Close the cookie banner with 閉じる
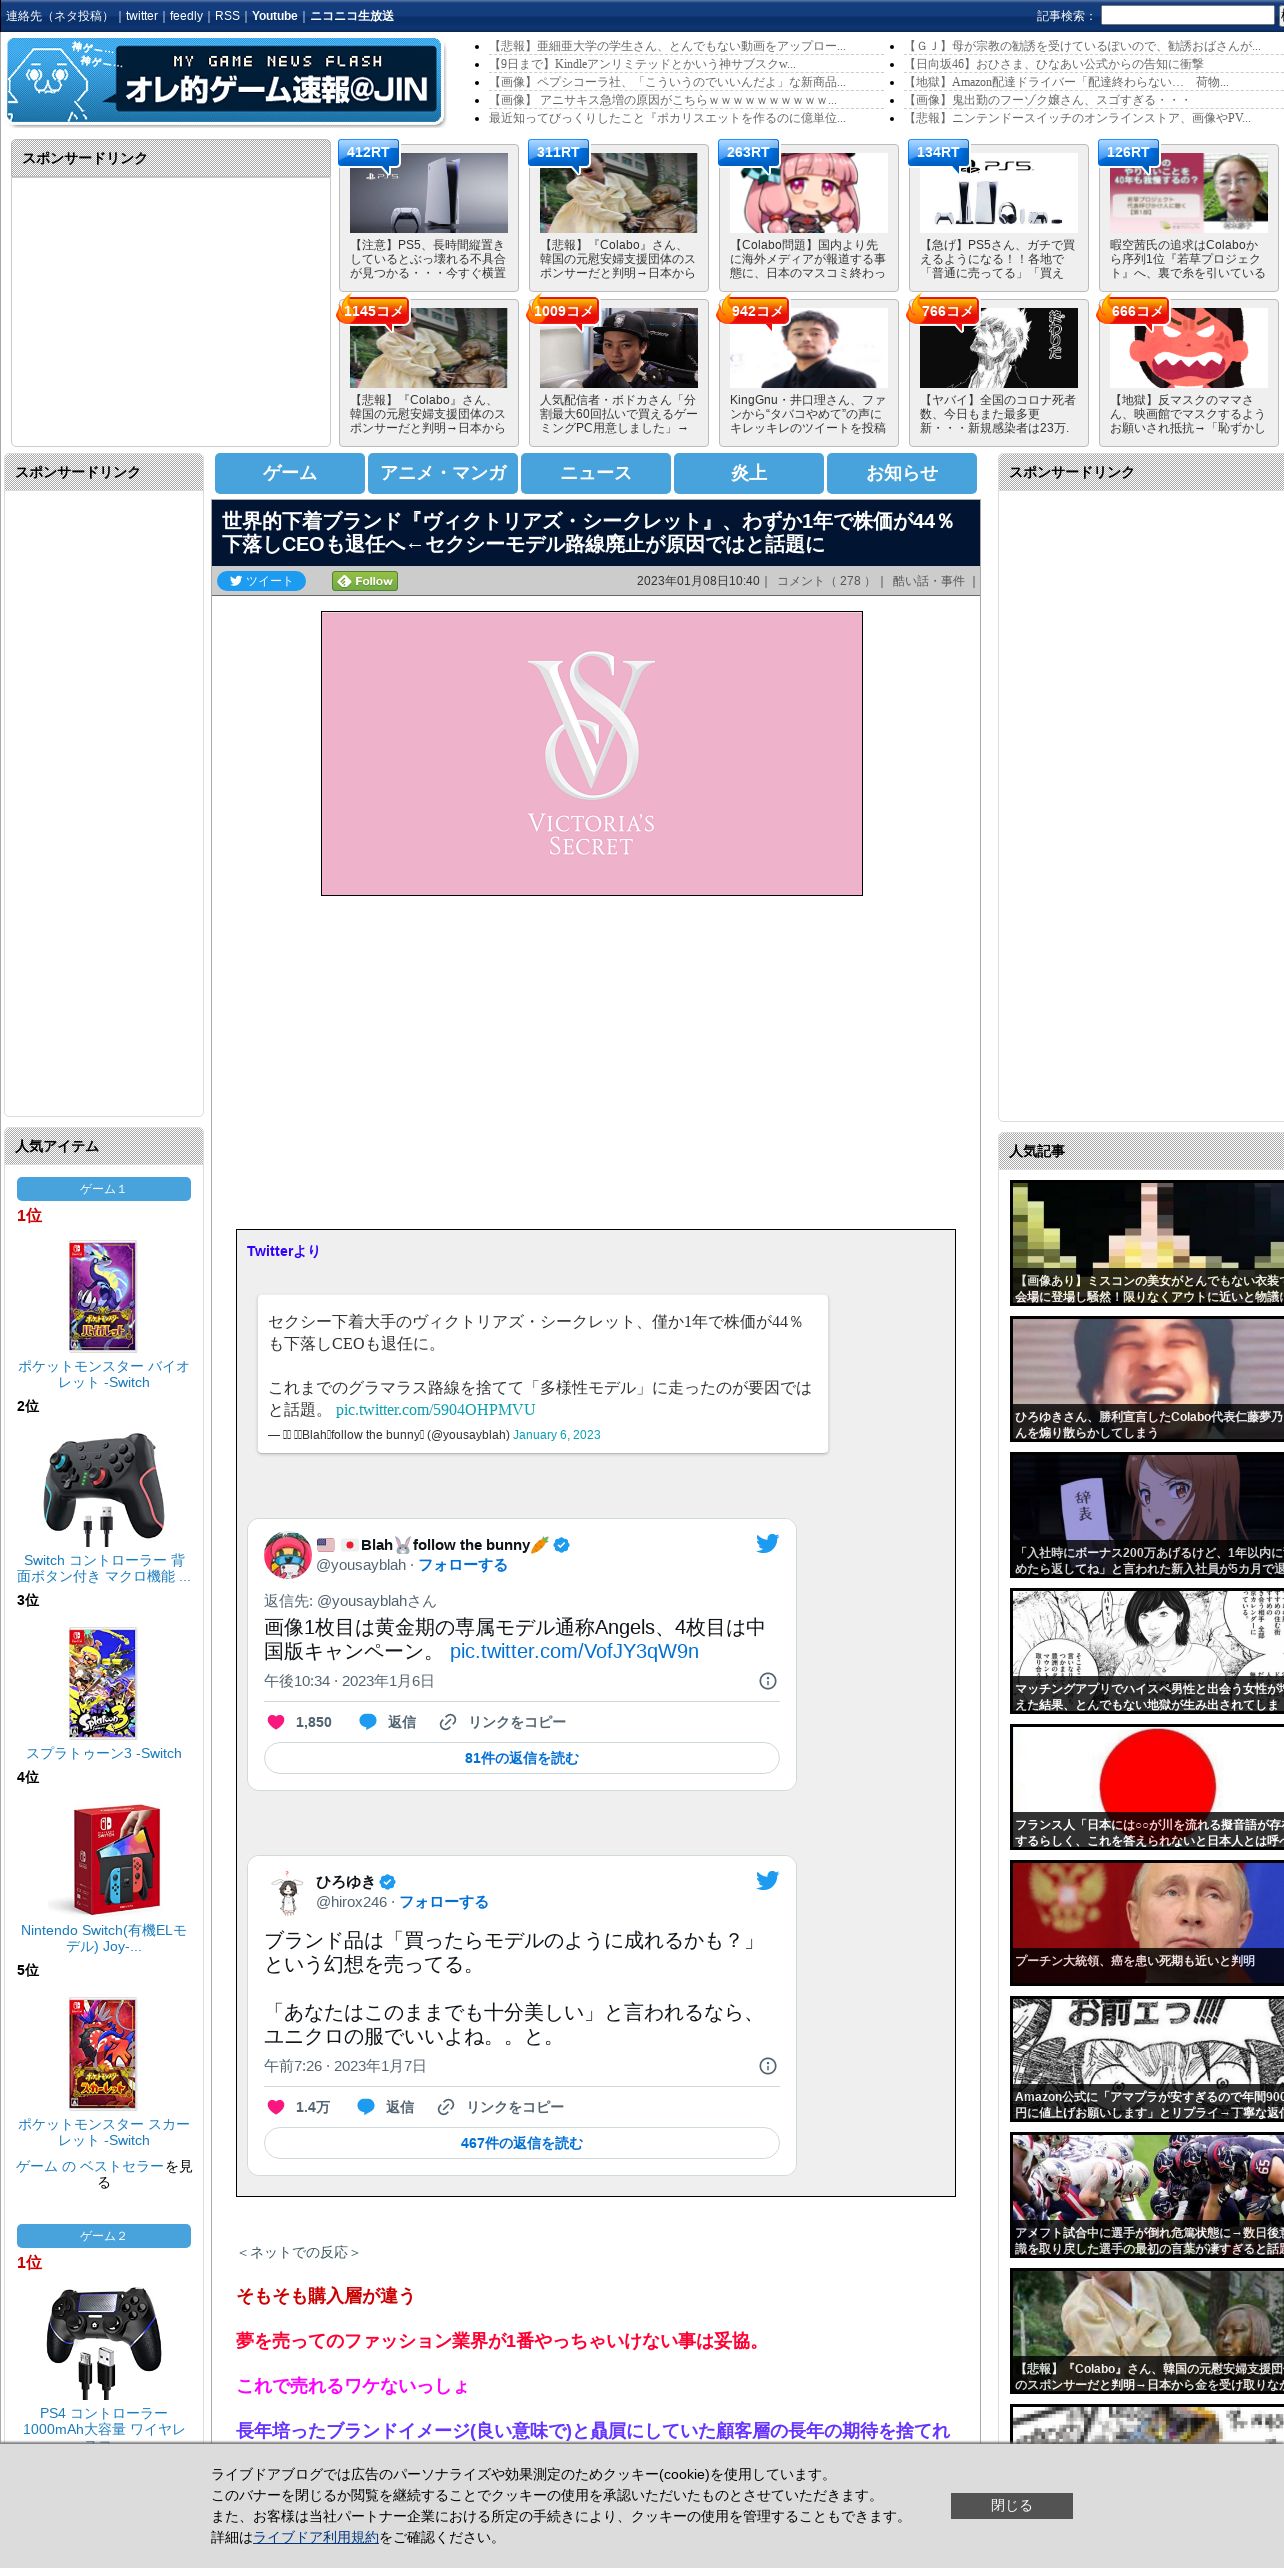The height and width of the screenshot is (2568, 1284). (x=1012, y=2505)
